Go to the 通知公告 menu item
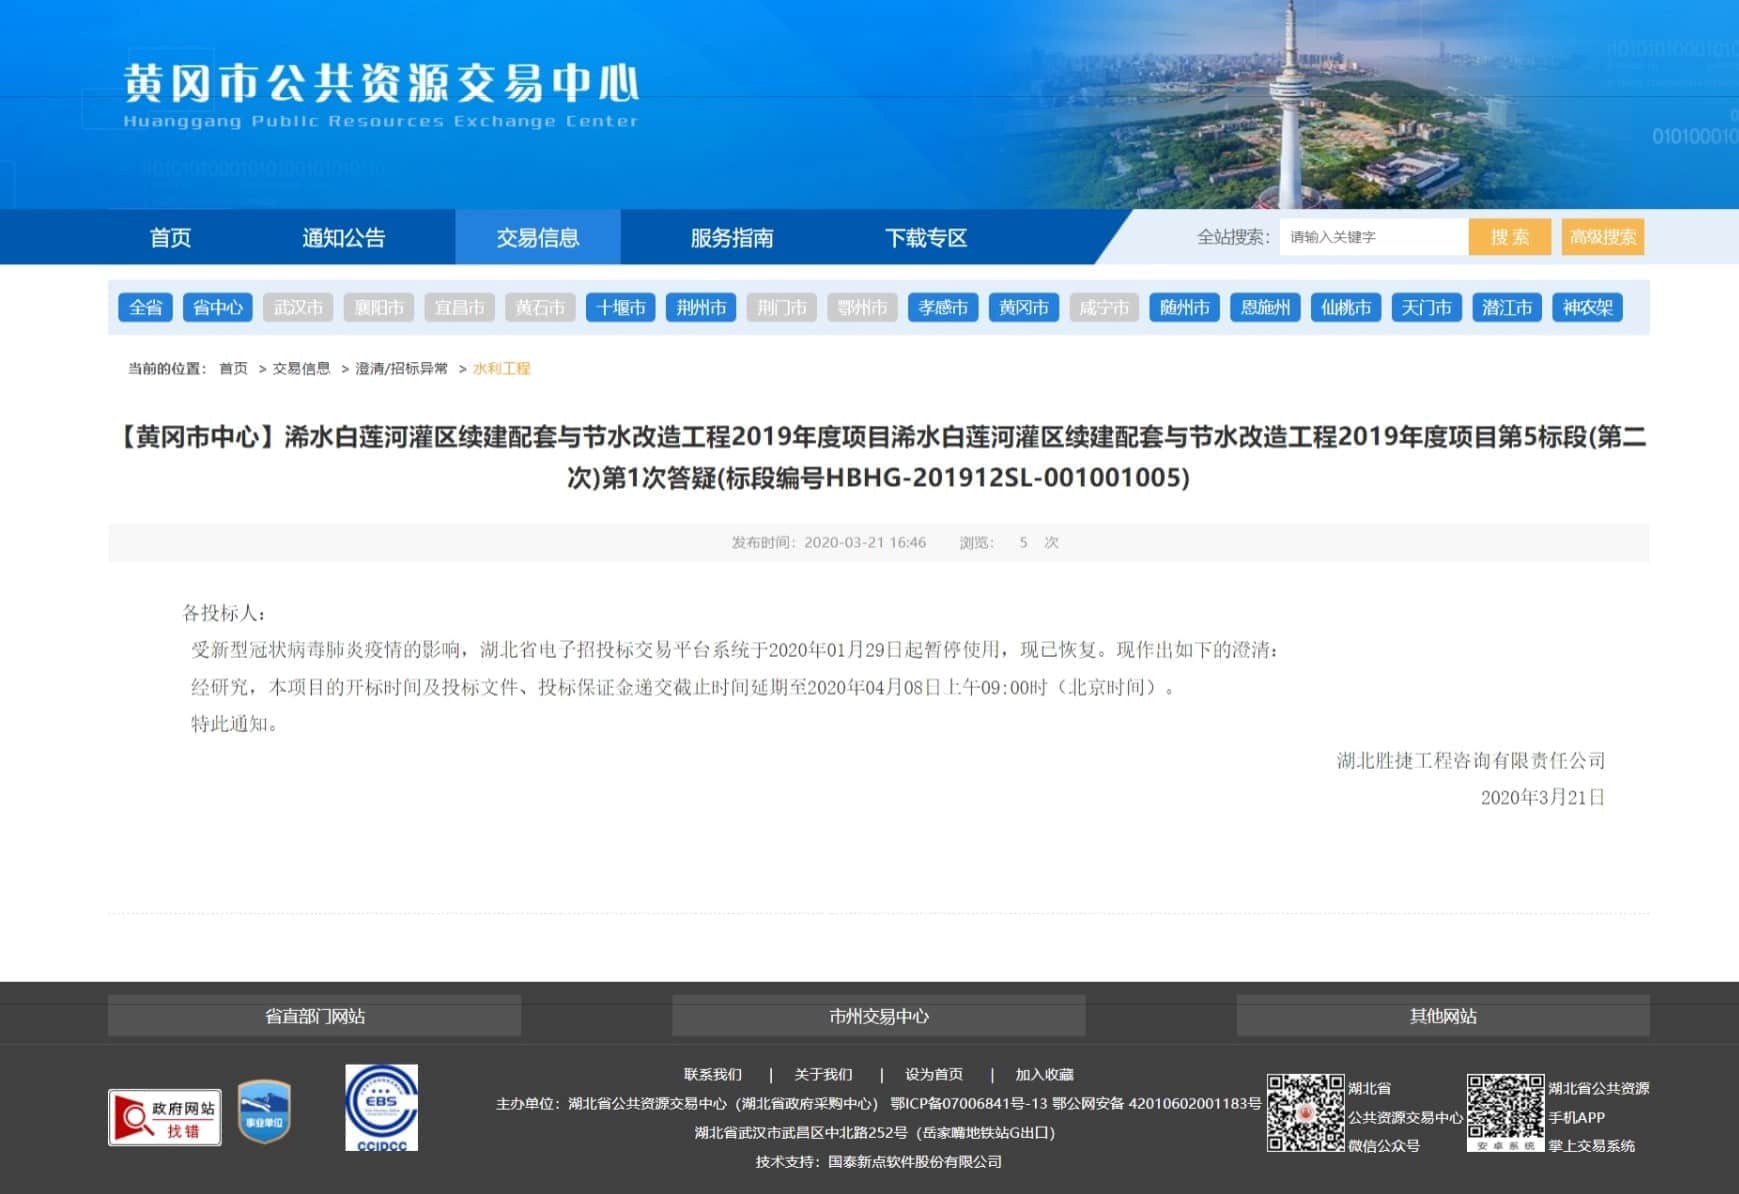 coord(343,238)
